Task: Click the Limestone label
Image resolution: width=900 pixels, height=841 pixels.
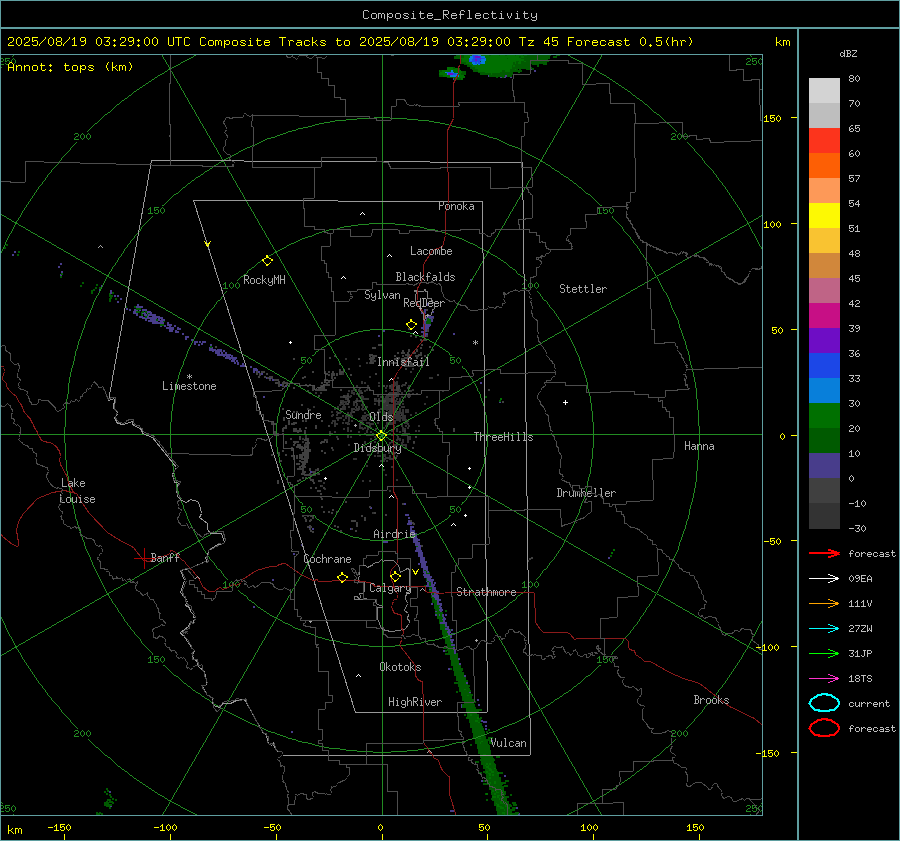Action: (189, 386)
